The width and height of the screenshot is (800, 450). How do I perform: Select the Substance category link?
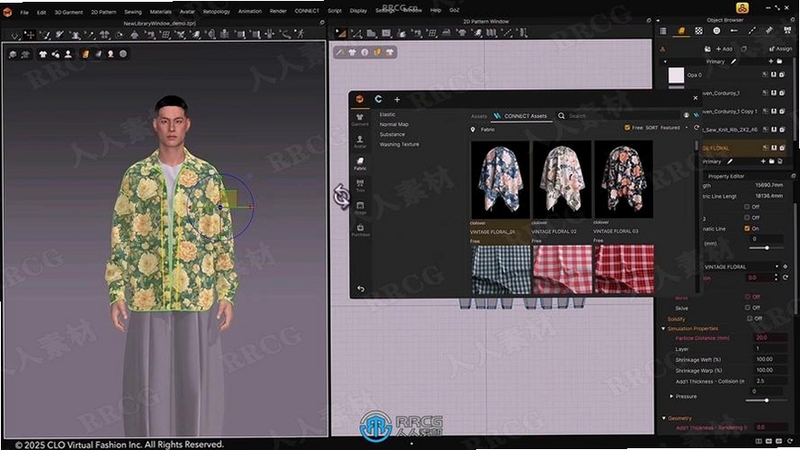(x=392, y=134)
